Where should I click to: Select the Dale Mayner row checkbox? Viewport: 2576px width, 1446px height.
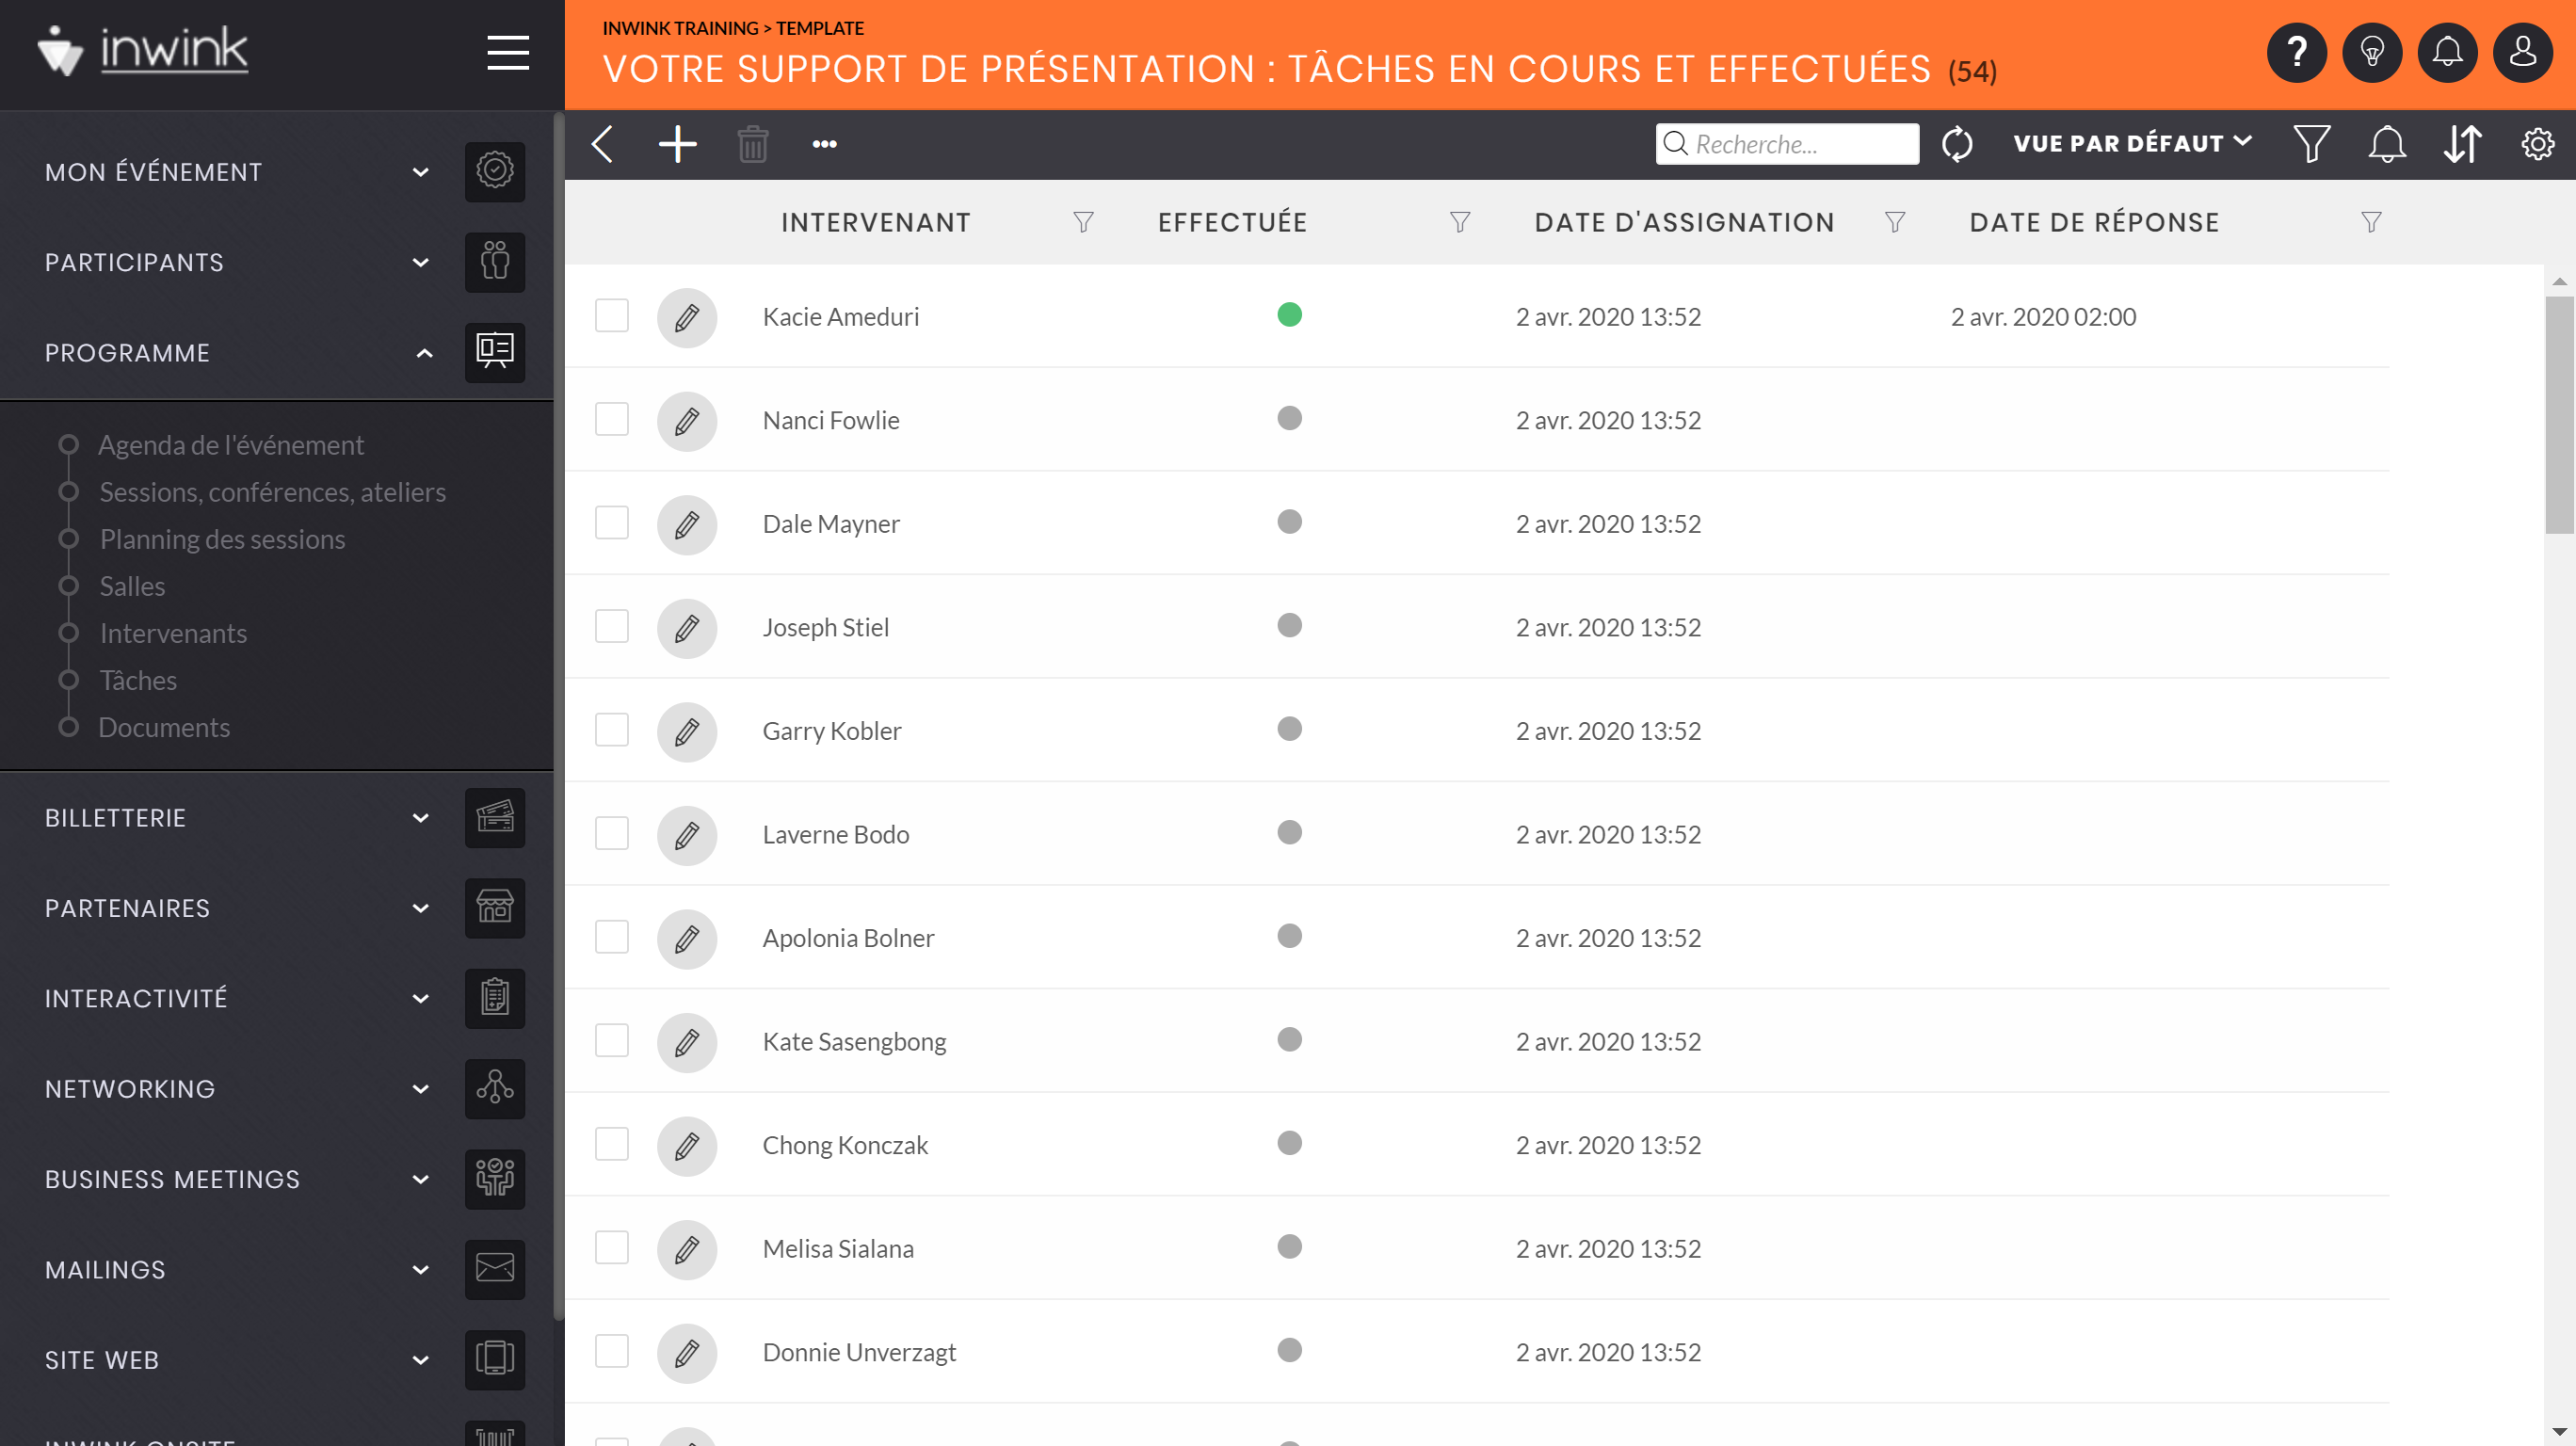tap(612, 523)
